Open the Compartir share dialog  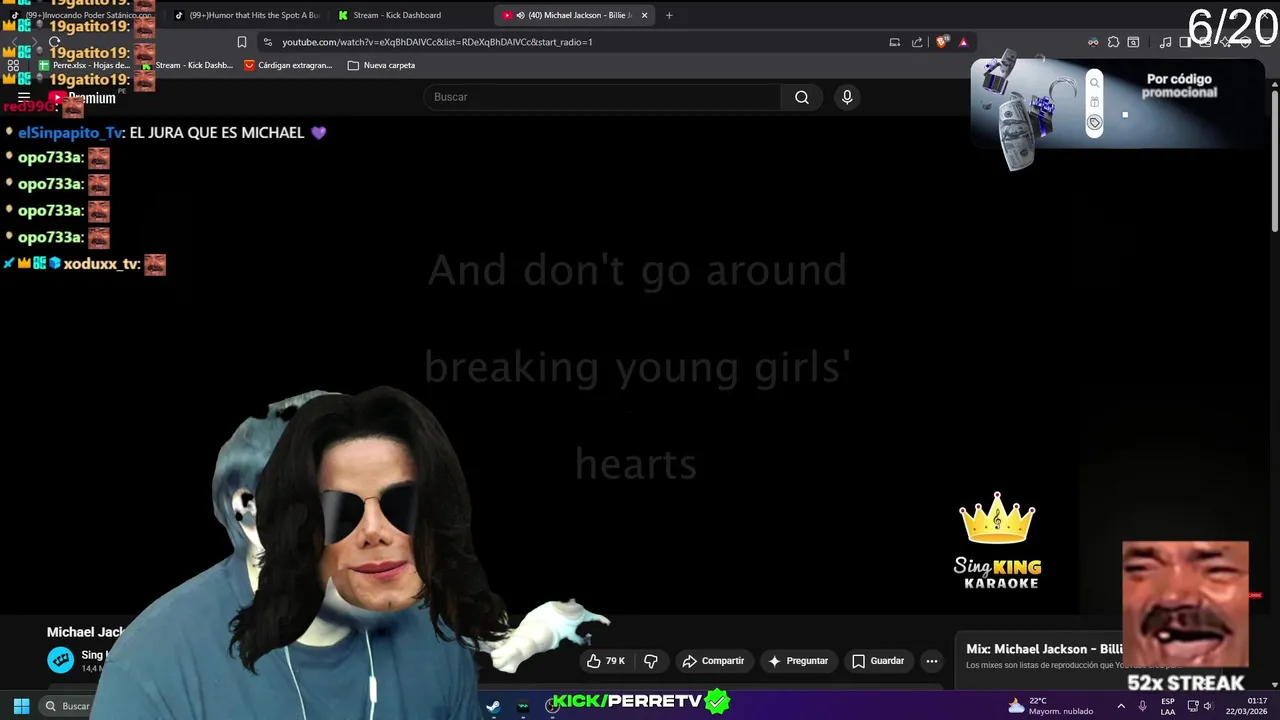coord(713,661)
